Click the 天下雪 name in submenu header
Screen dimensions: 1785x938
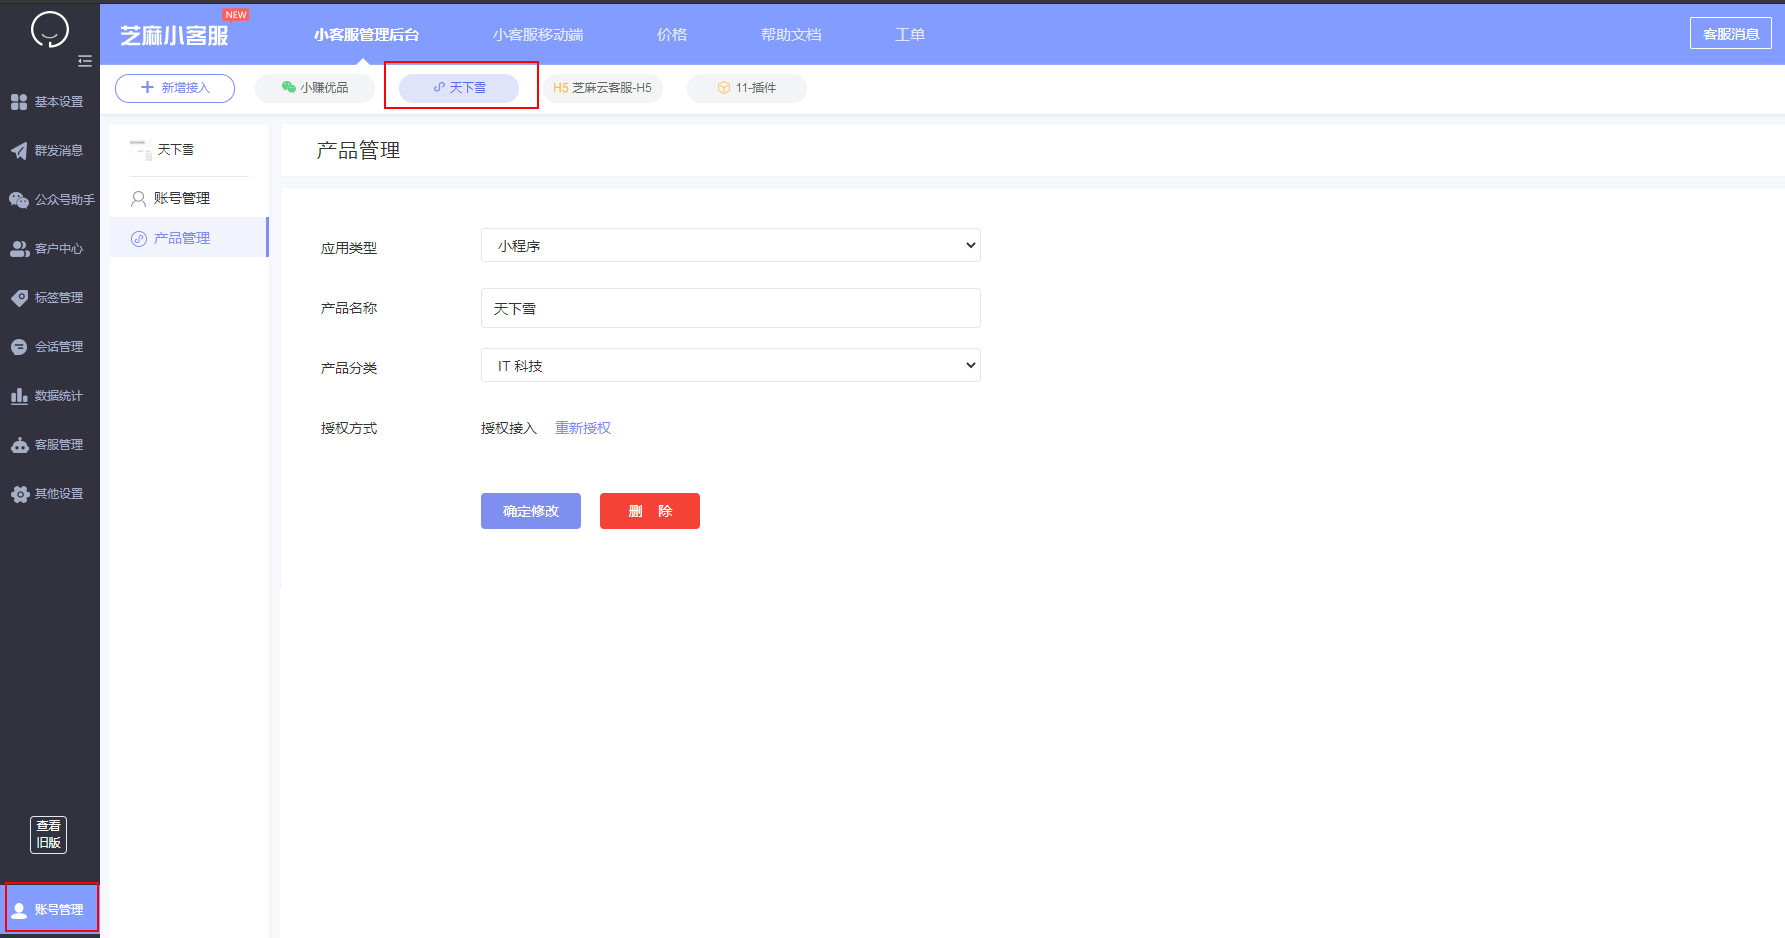pos(176,150)
